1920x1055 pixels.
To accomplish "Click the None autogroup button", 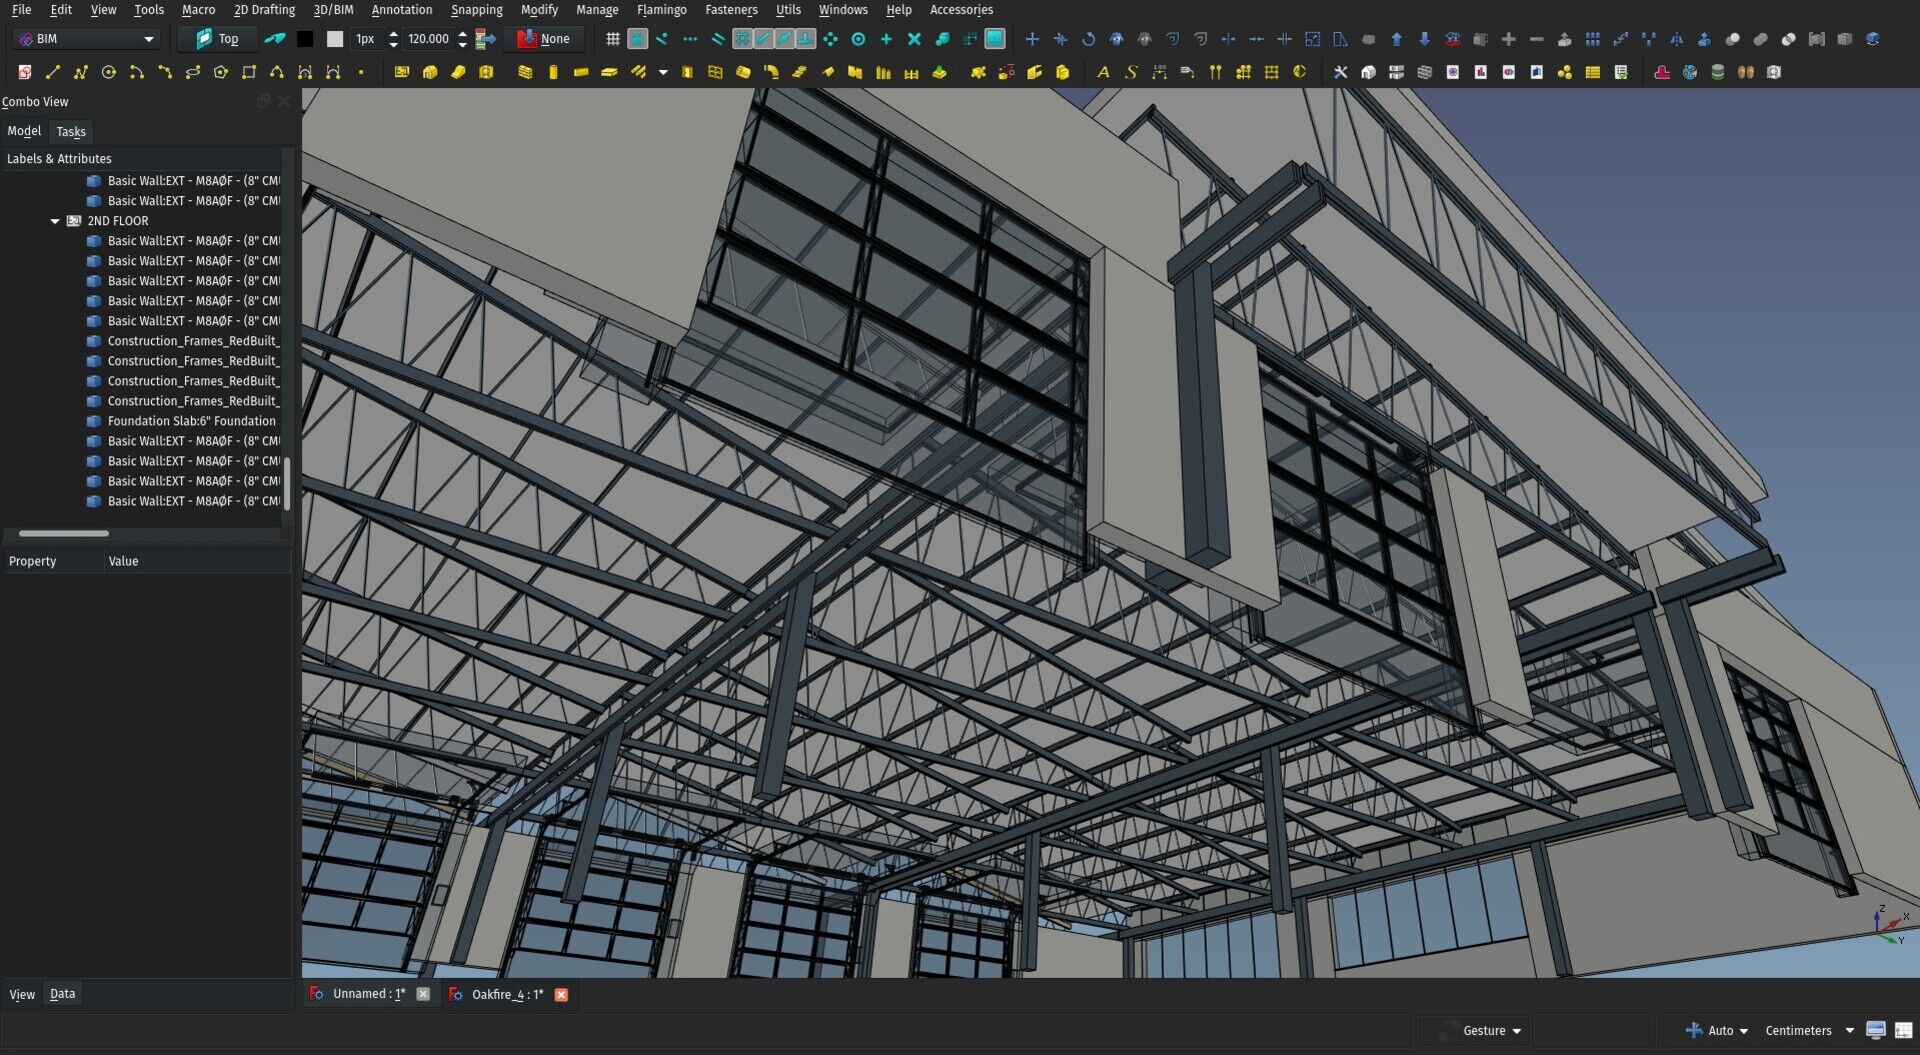I will 545,38.
